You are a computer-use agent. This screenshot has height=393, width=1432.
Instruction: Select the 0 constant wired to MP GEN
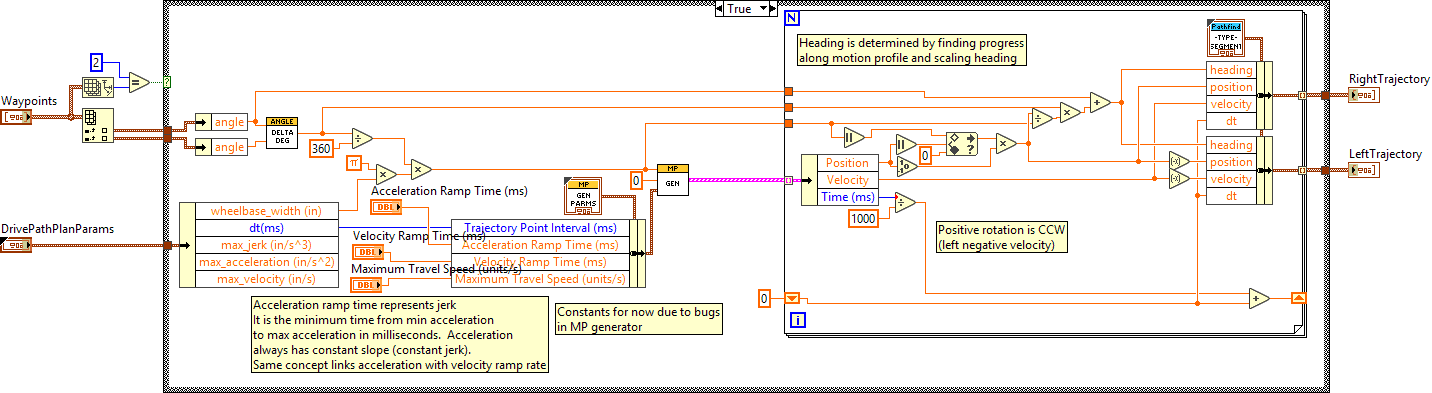(x=635, y=180)
